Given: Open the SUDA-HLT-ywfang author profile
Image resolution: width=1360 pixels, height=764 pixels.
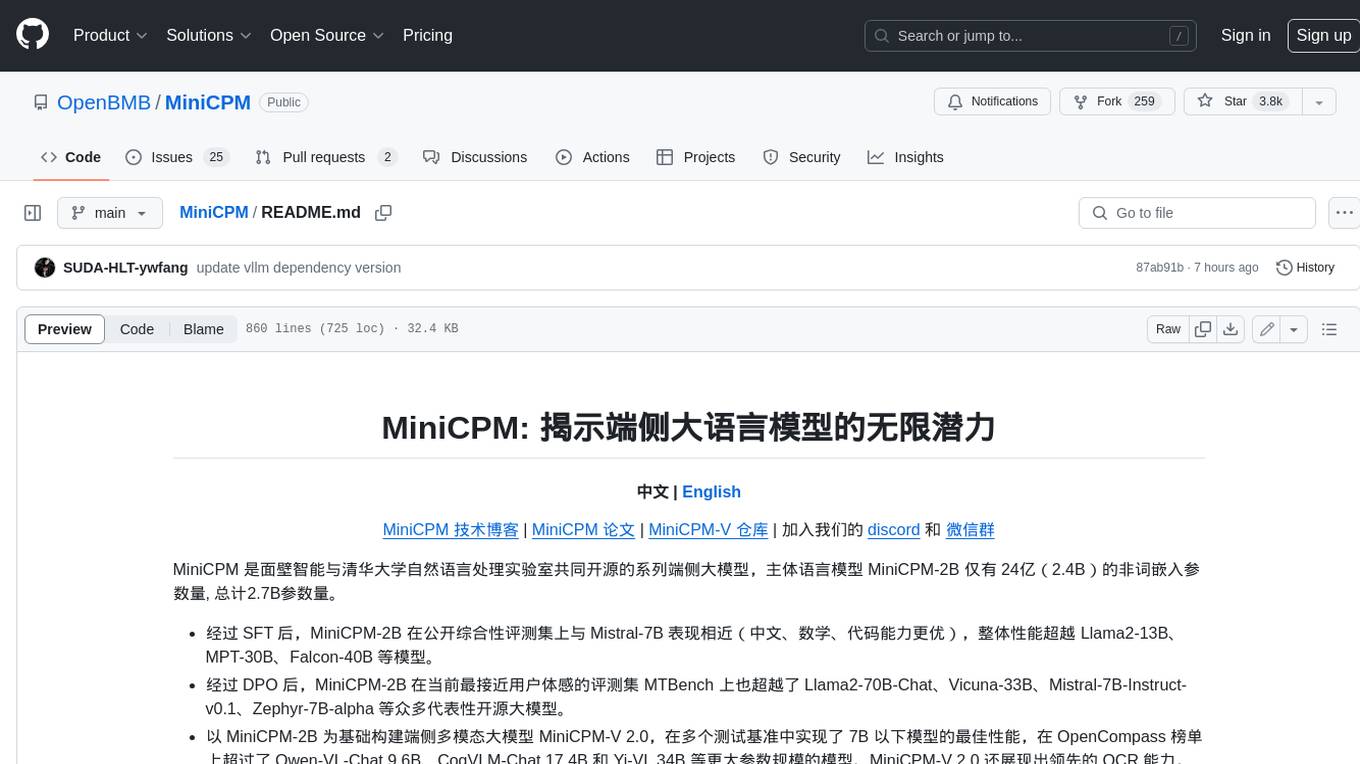Looking at the screenshot, I should click(x=125, y=268).
